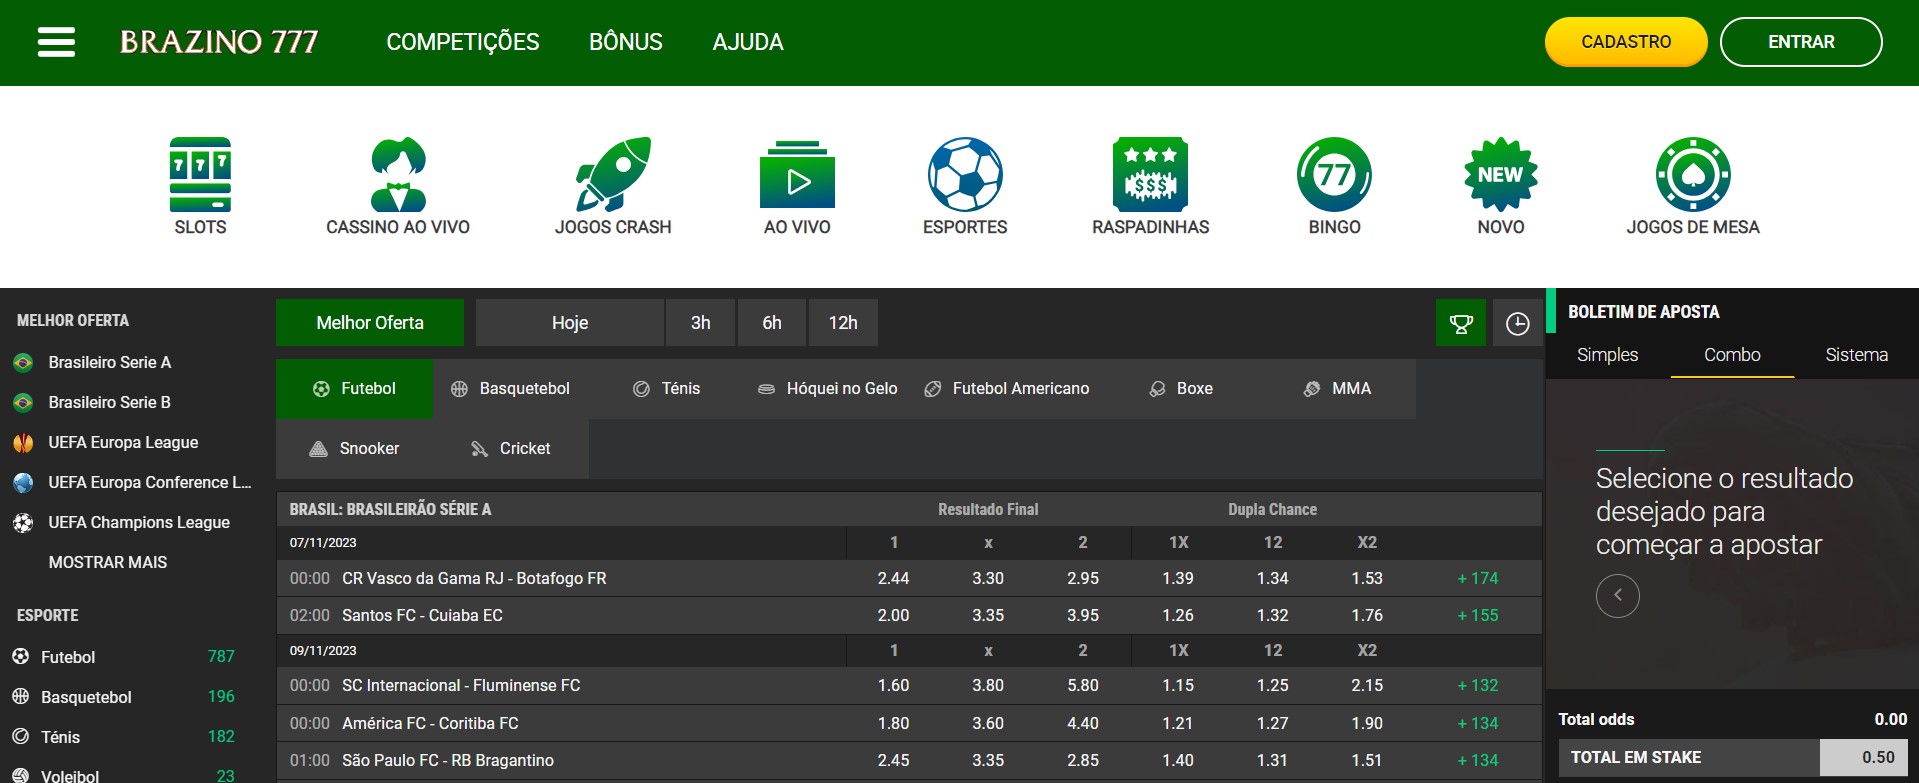This screenshot has height=783, width=1919.
Task: Select the Basquetebol sport tab
Action: point(510,388)
